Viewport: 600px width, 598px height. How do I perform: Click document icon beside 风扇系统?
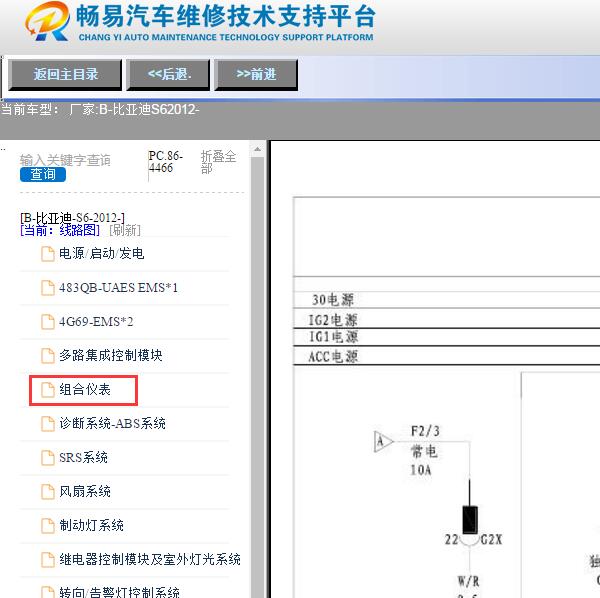click(x=48, y=492)
